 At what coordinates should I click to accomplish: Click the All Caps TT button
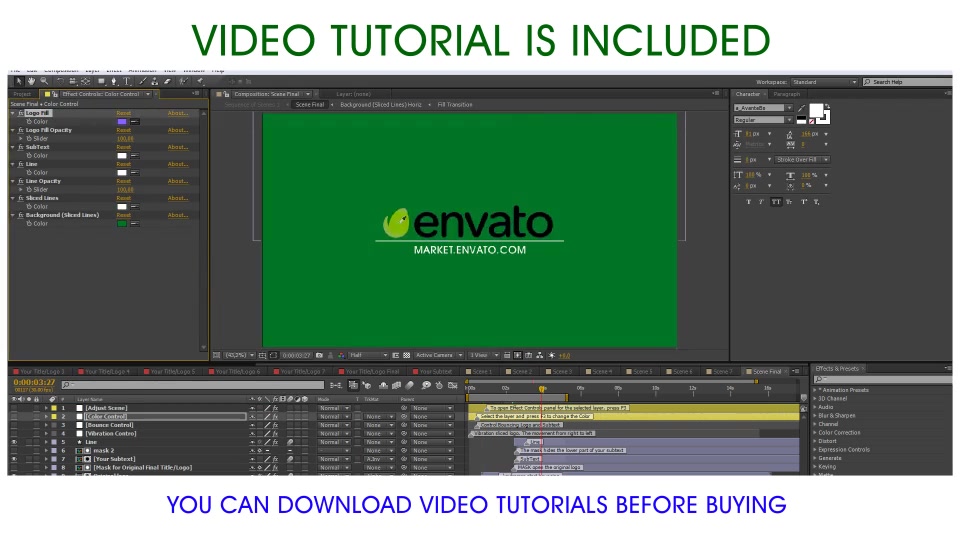[x=776, y=201]
